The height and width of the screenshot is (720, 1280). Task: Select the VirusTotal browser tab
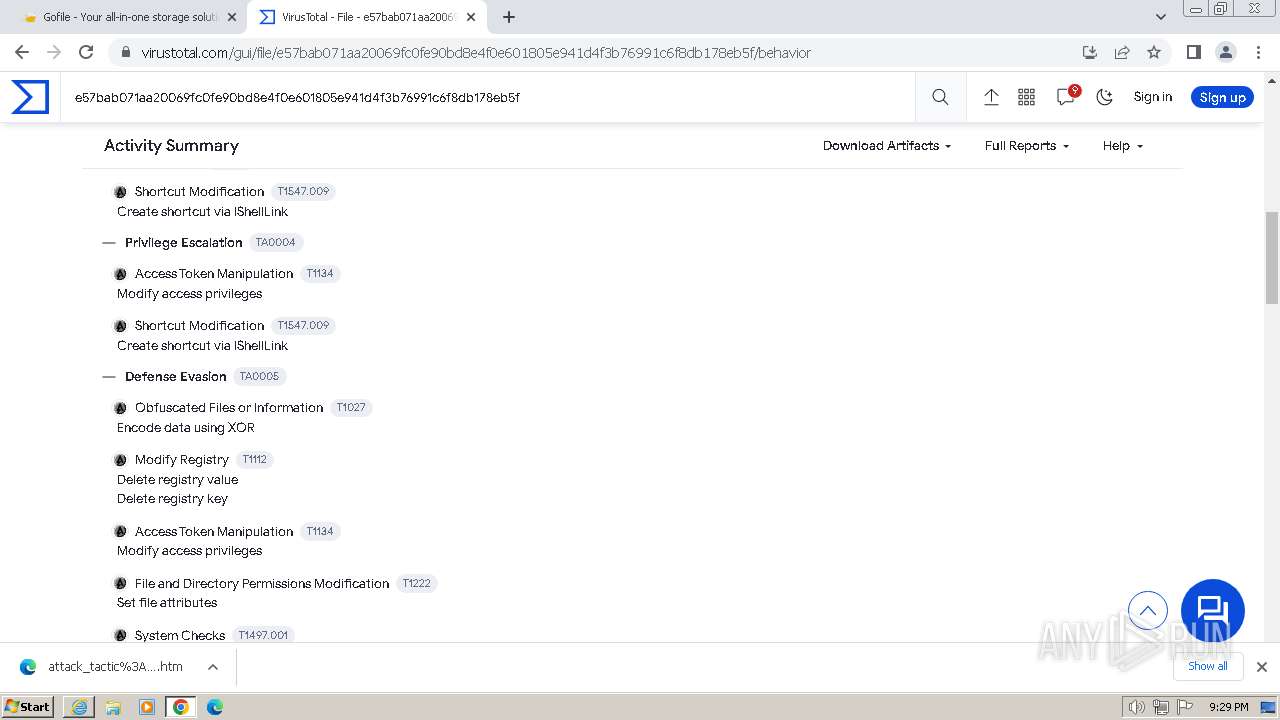click(368, 17)
